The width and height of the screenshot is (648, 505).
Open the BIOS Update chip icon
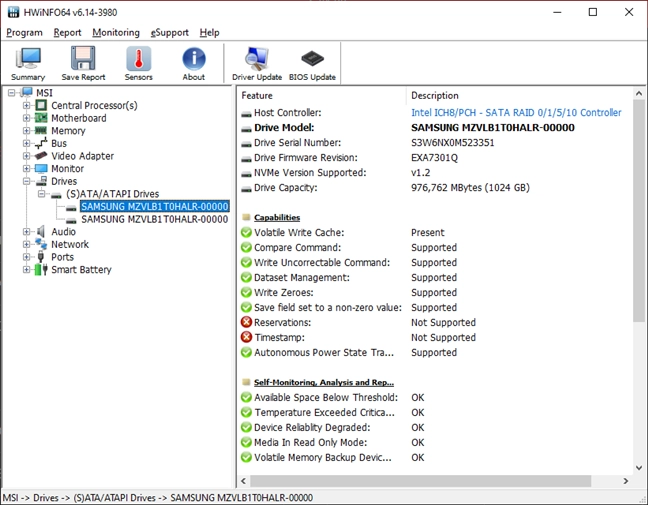[312, 64]
